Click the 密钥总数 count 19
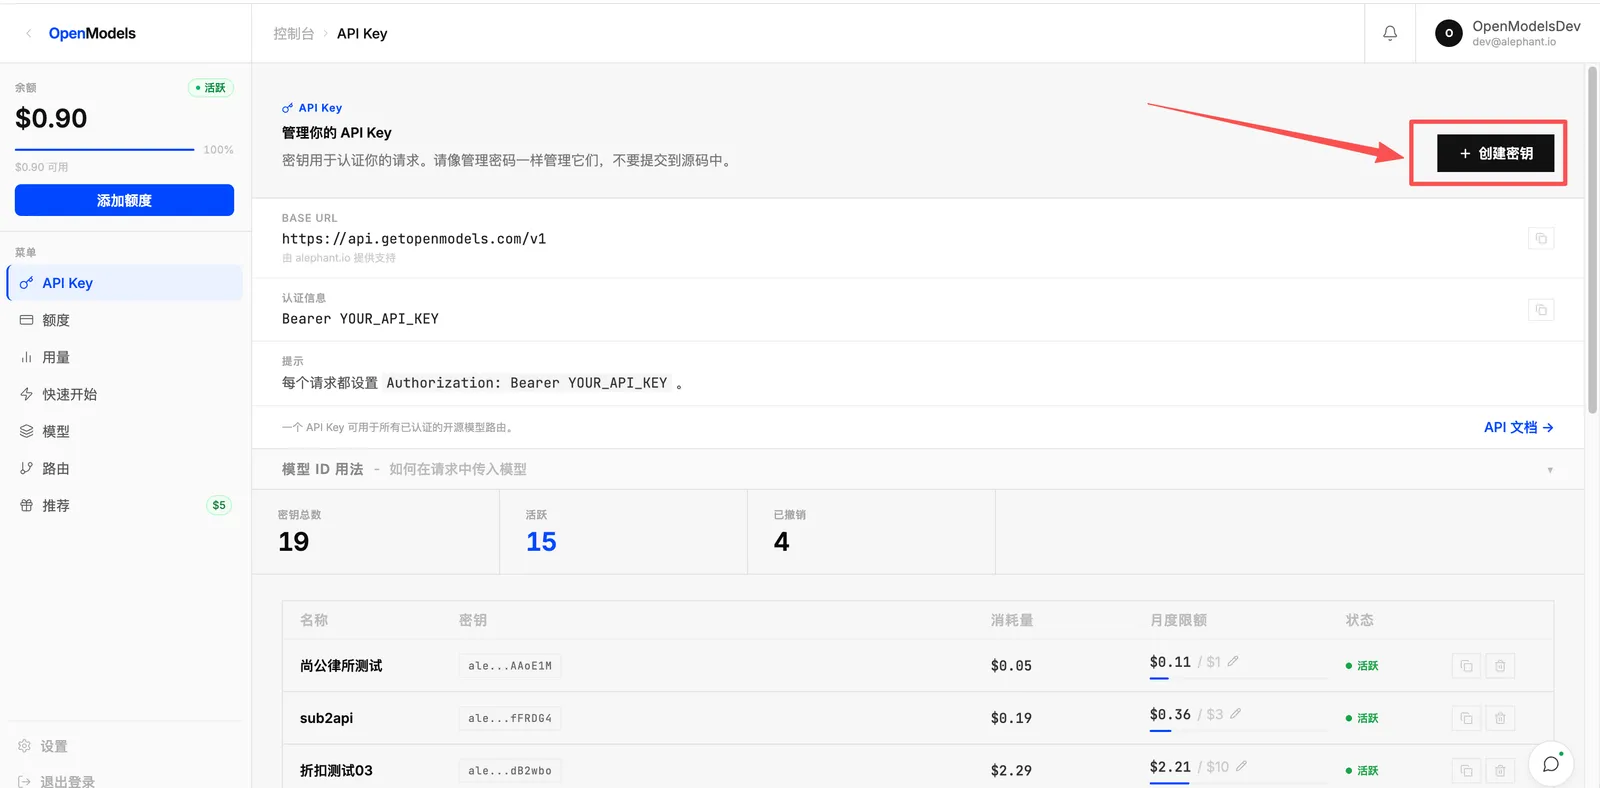The image size is (1600, 788). (x=293, y=542)
